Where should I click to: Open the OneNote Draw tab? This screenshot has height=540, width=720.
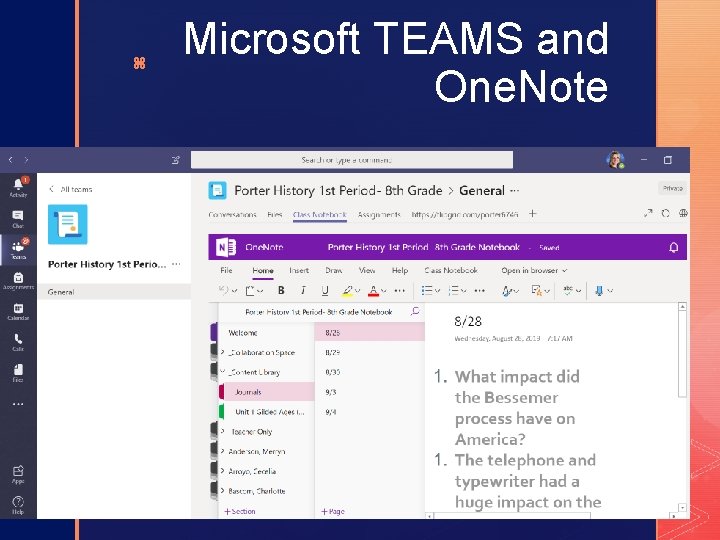[334, 270]
